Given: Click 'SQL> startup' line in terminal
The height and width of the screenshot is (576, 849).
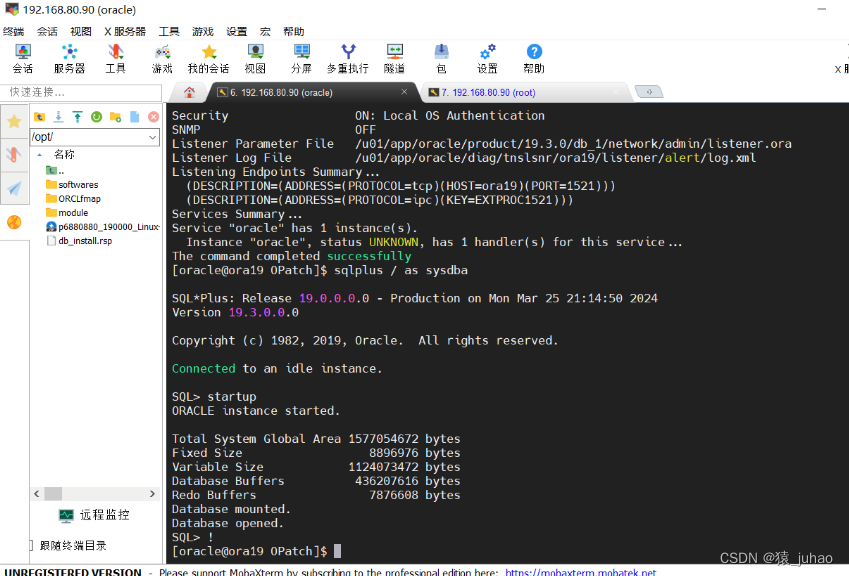Looking at the screenshot, I should tap(214, 396).
